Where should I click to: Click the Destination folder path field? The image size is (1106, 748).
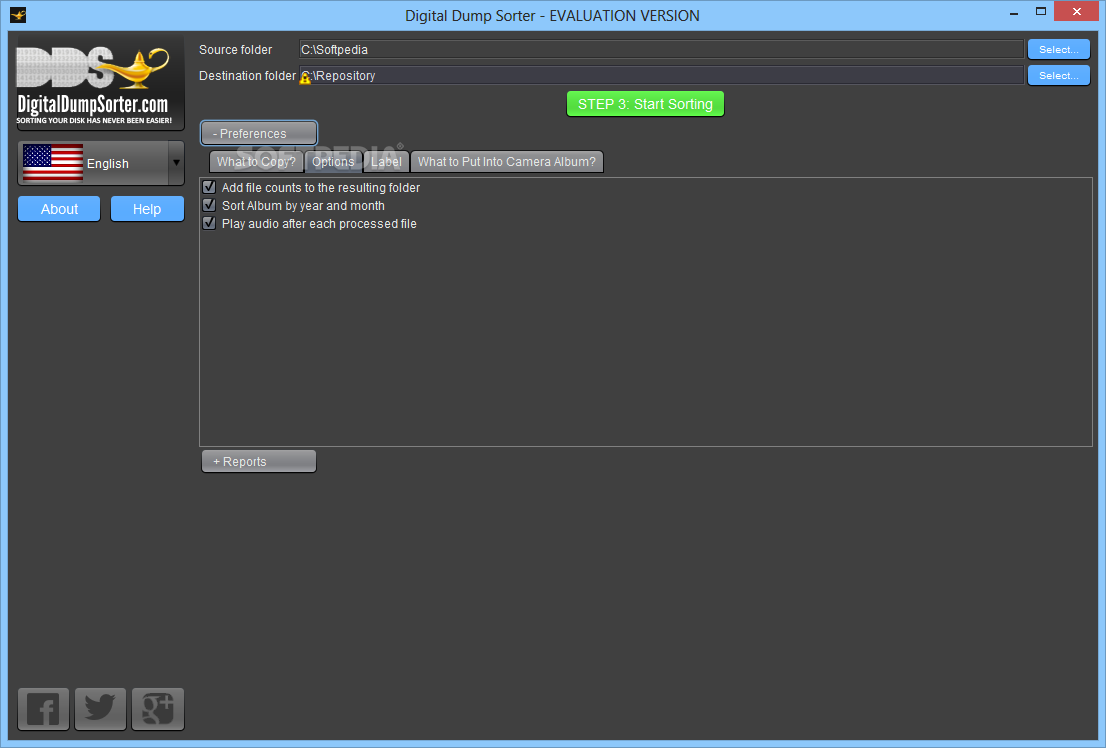click(661, 76)
